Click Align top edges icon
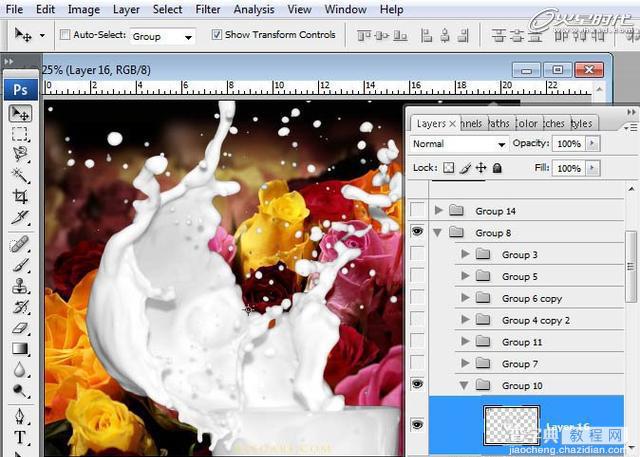This screenshot has height=457, width=640. coord(364,36)
